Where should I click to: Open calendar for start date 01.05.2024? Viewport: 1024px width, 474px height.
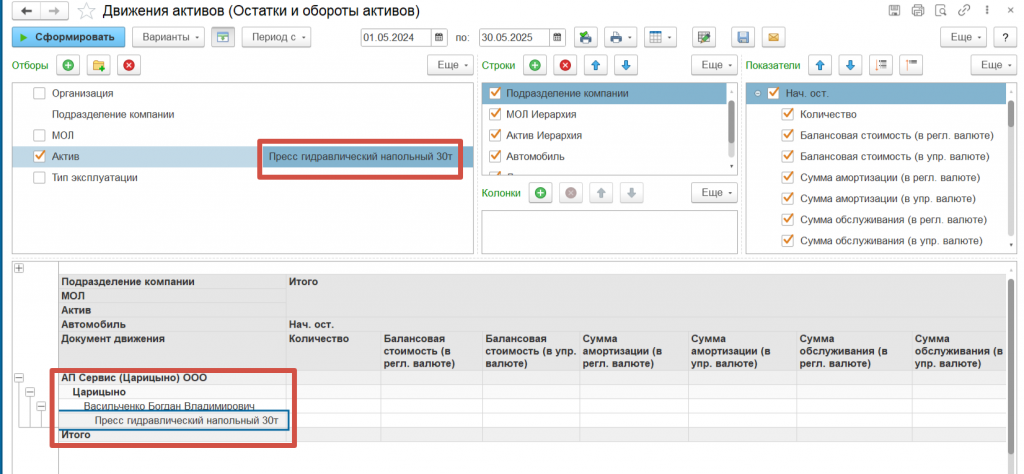tap(439, 37)
